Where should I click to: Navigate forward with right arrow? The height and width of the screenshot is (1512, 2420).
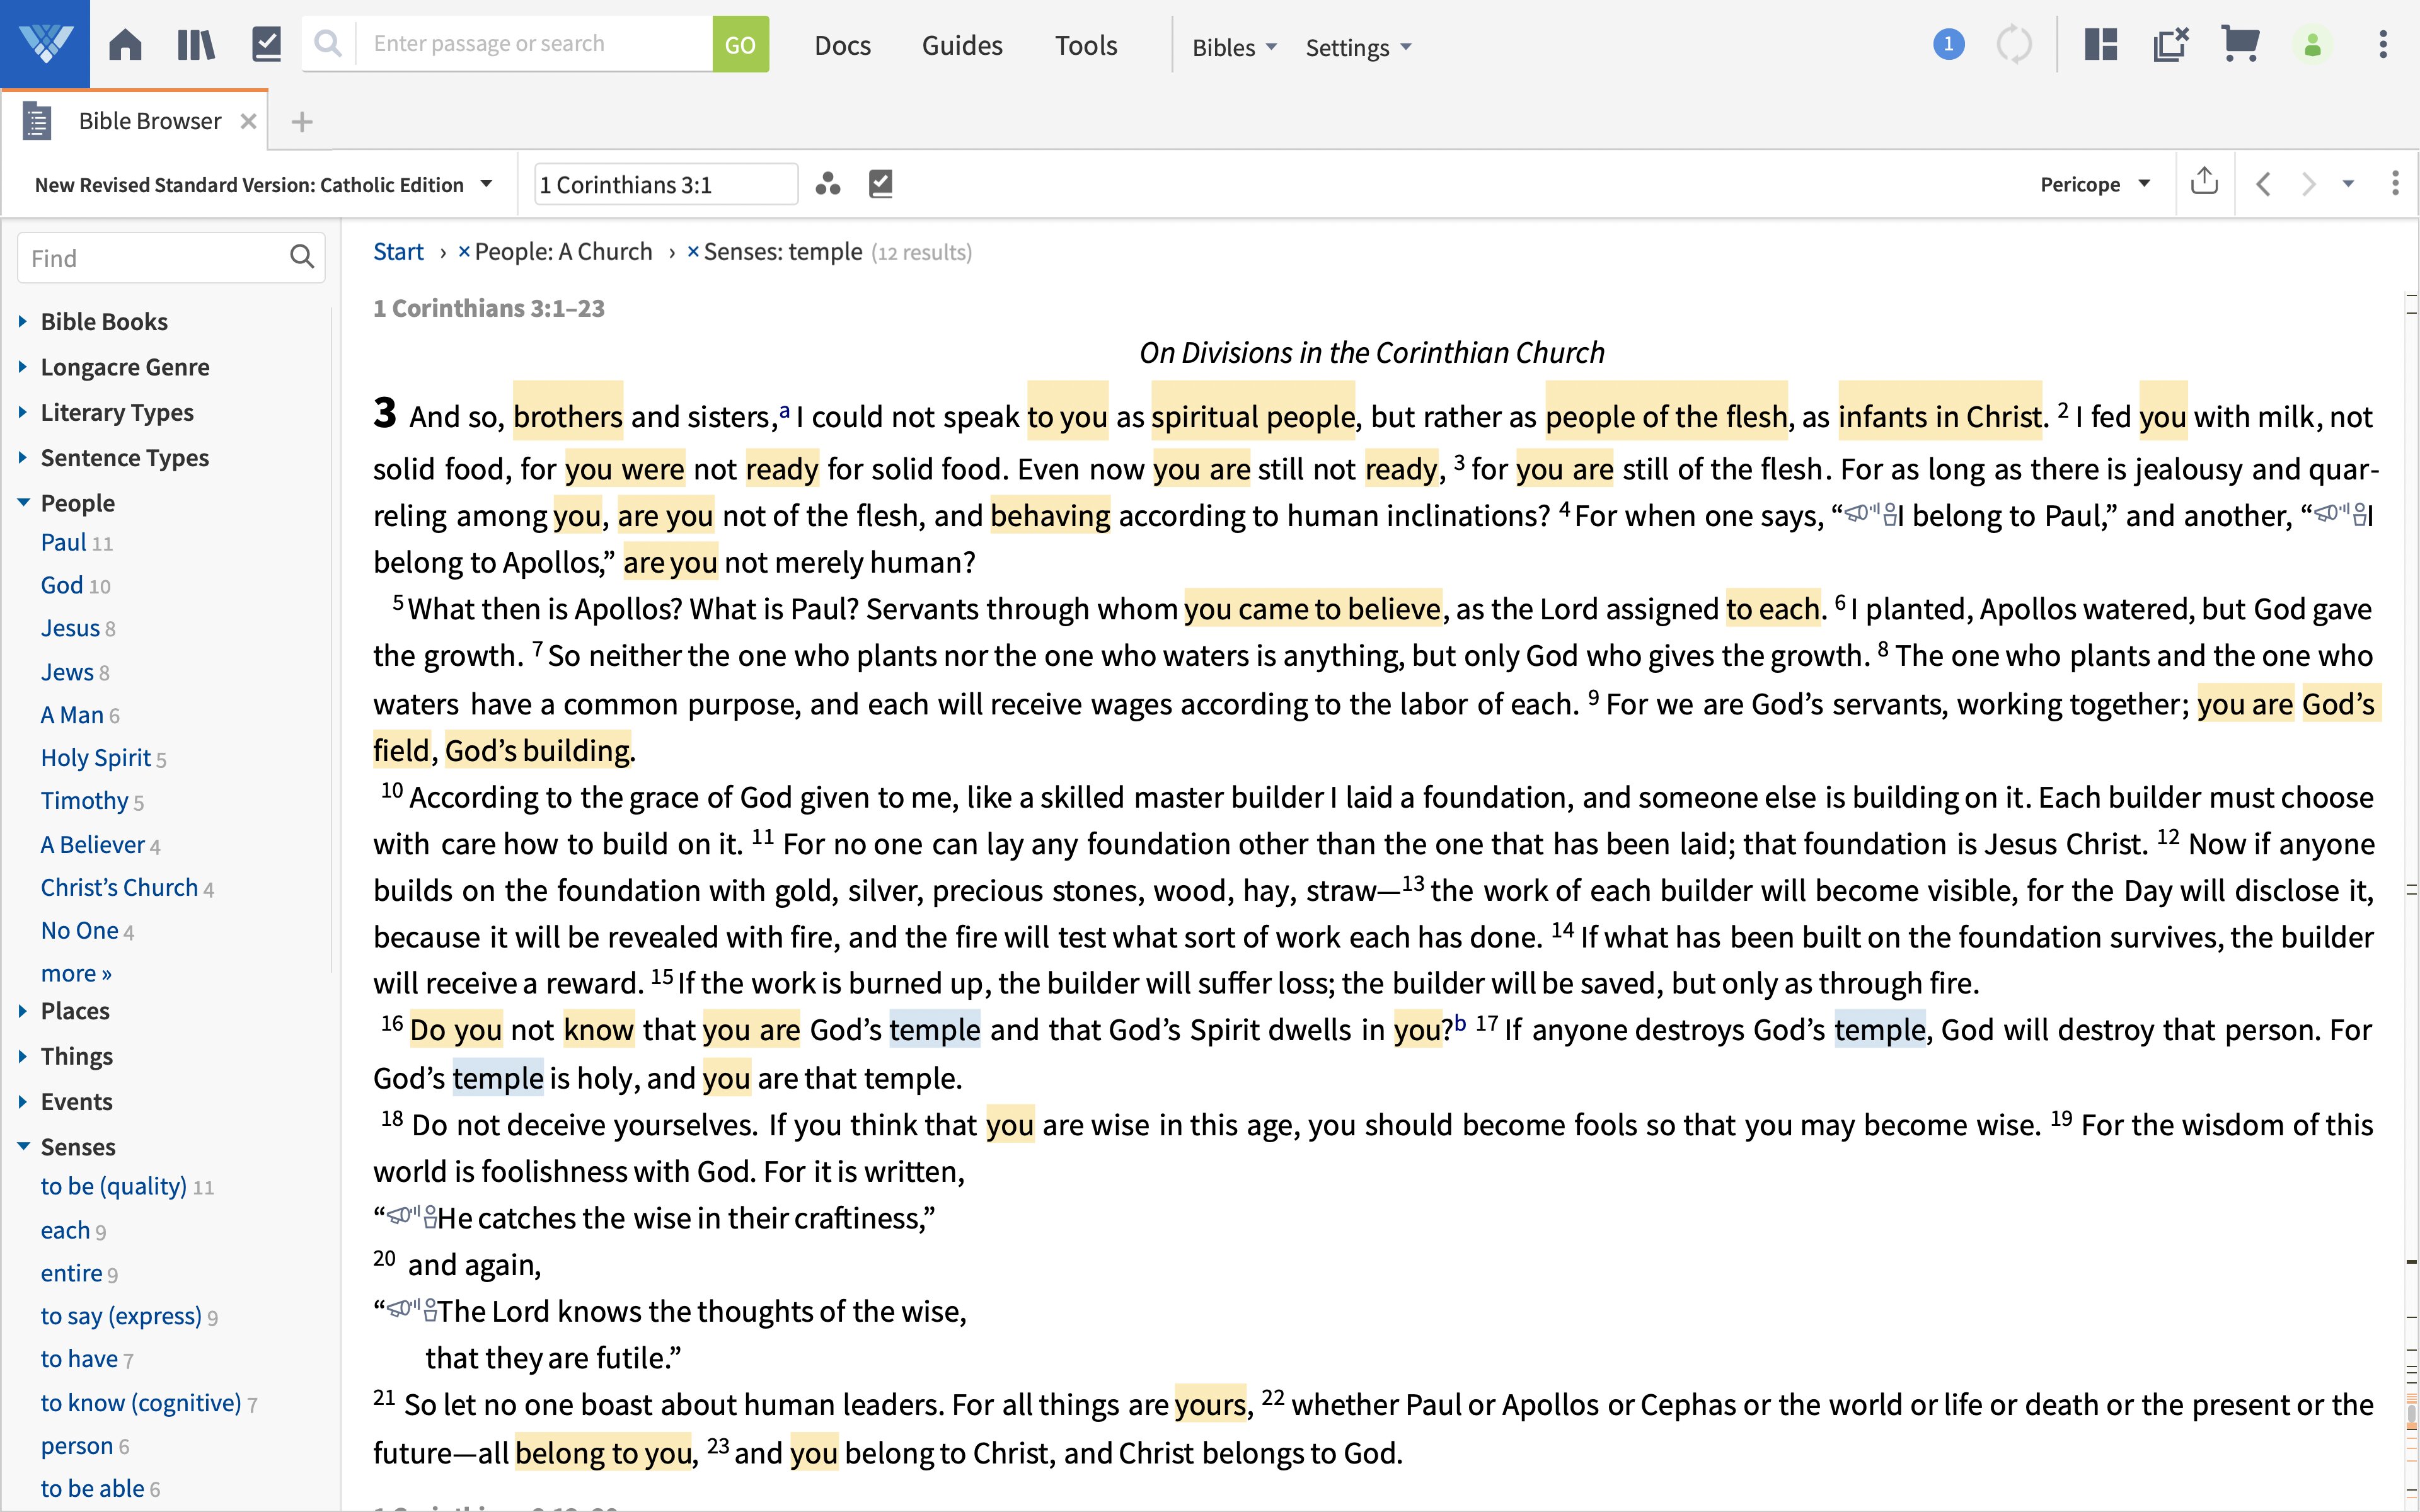(2309, 184)
